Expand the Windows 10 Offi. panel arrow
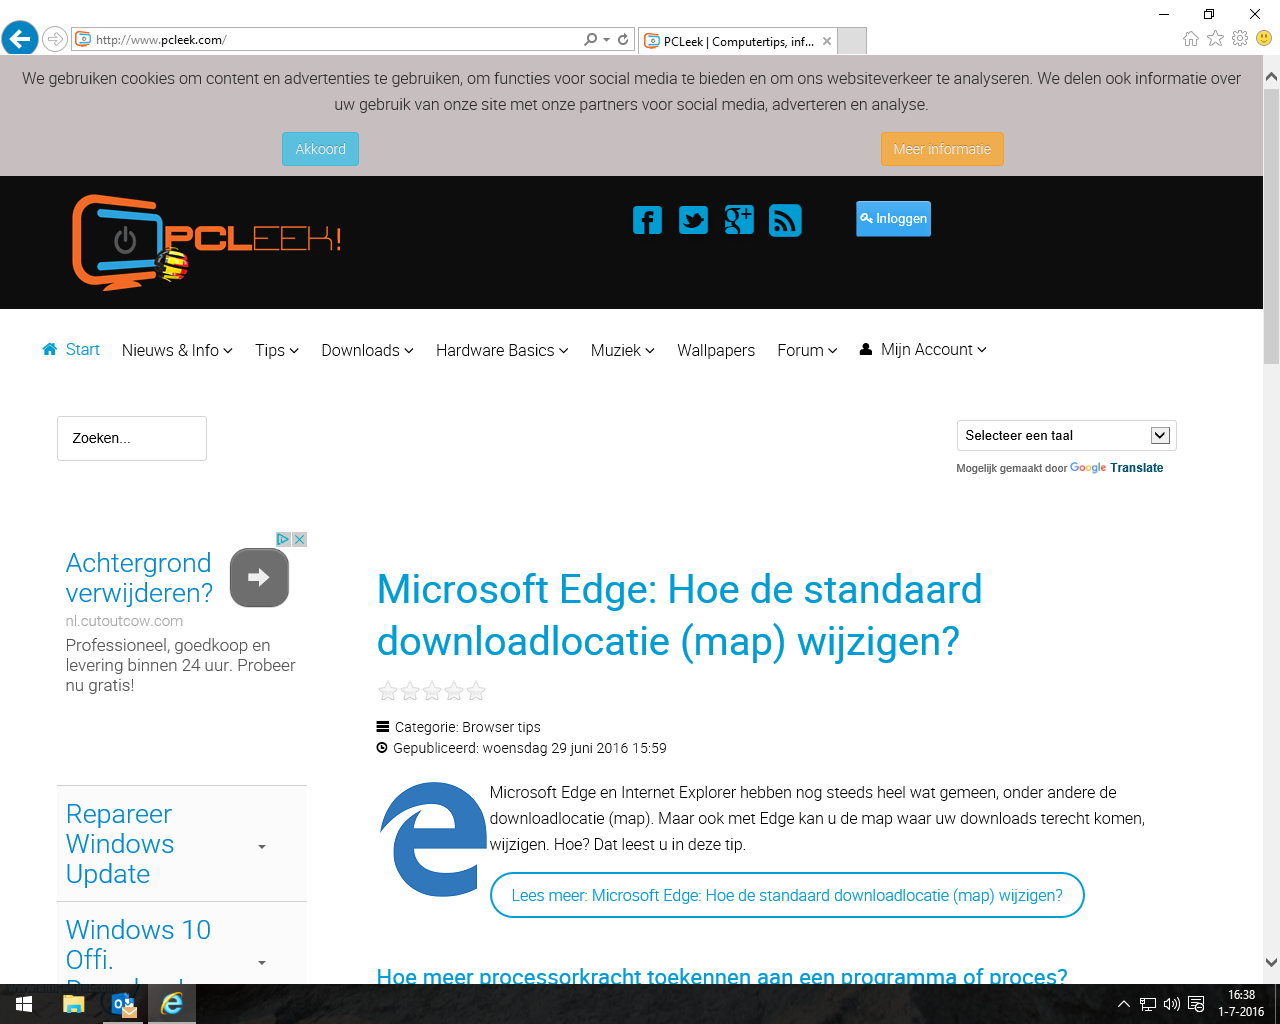 (x=262, y=963)
